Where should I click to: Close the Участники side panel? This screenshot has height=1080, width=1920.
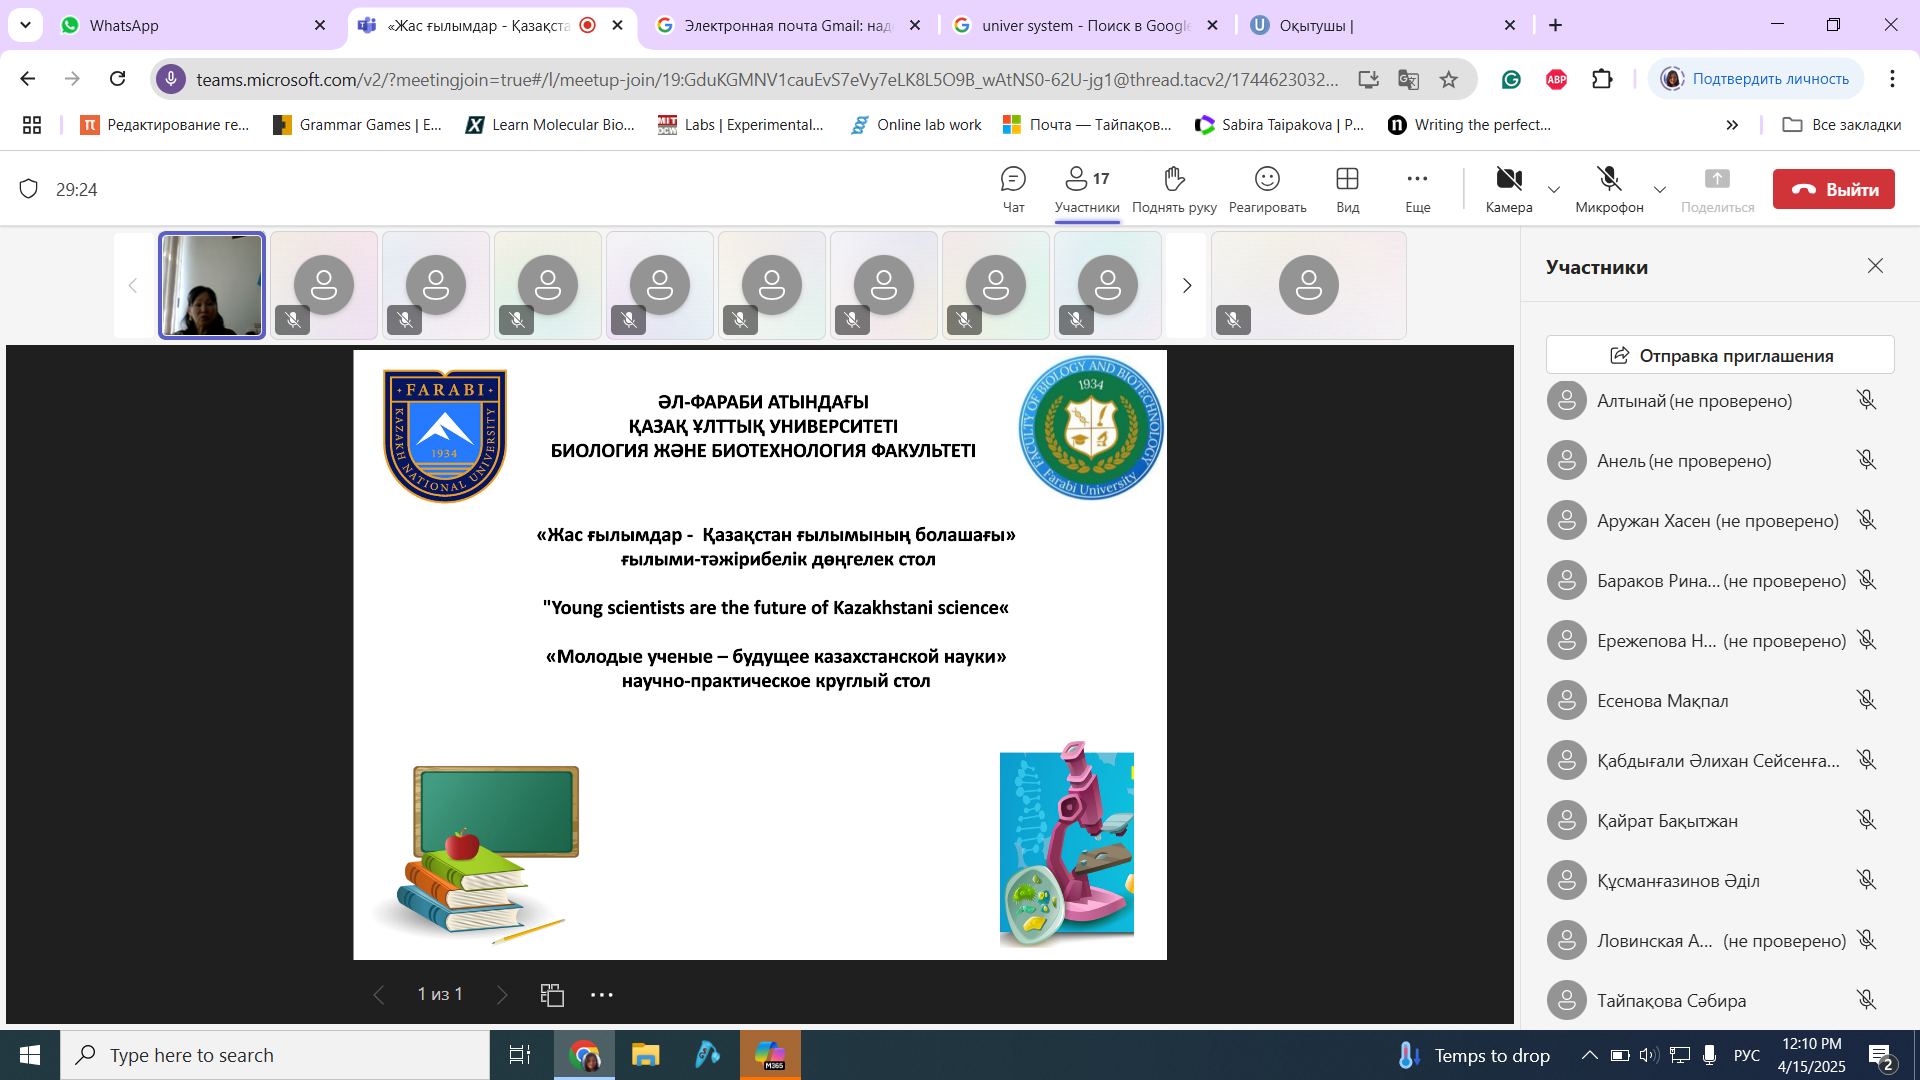(x=1875, y=266)
